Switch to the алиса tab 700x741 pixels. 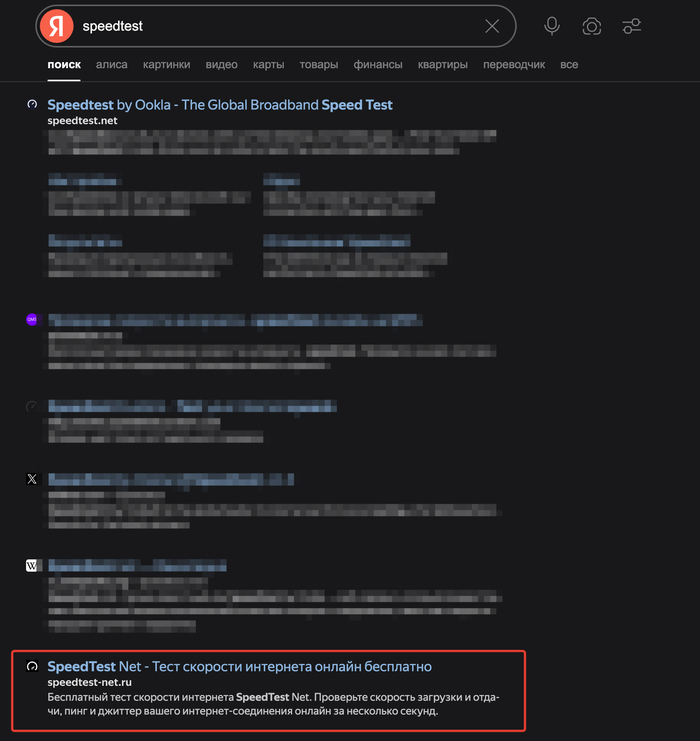[112, 65]
